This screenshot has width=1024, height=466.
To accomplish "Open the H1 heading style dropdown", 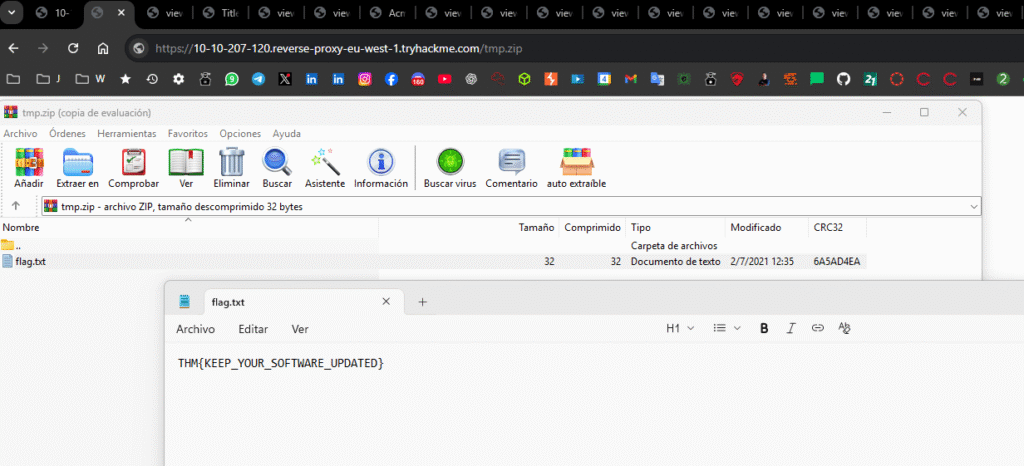I will (679, 328).
